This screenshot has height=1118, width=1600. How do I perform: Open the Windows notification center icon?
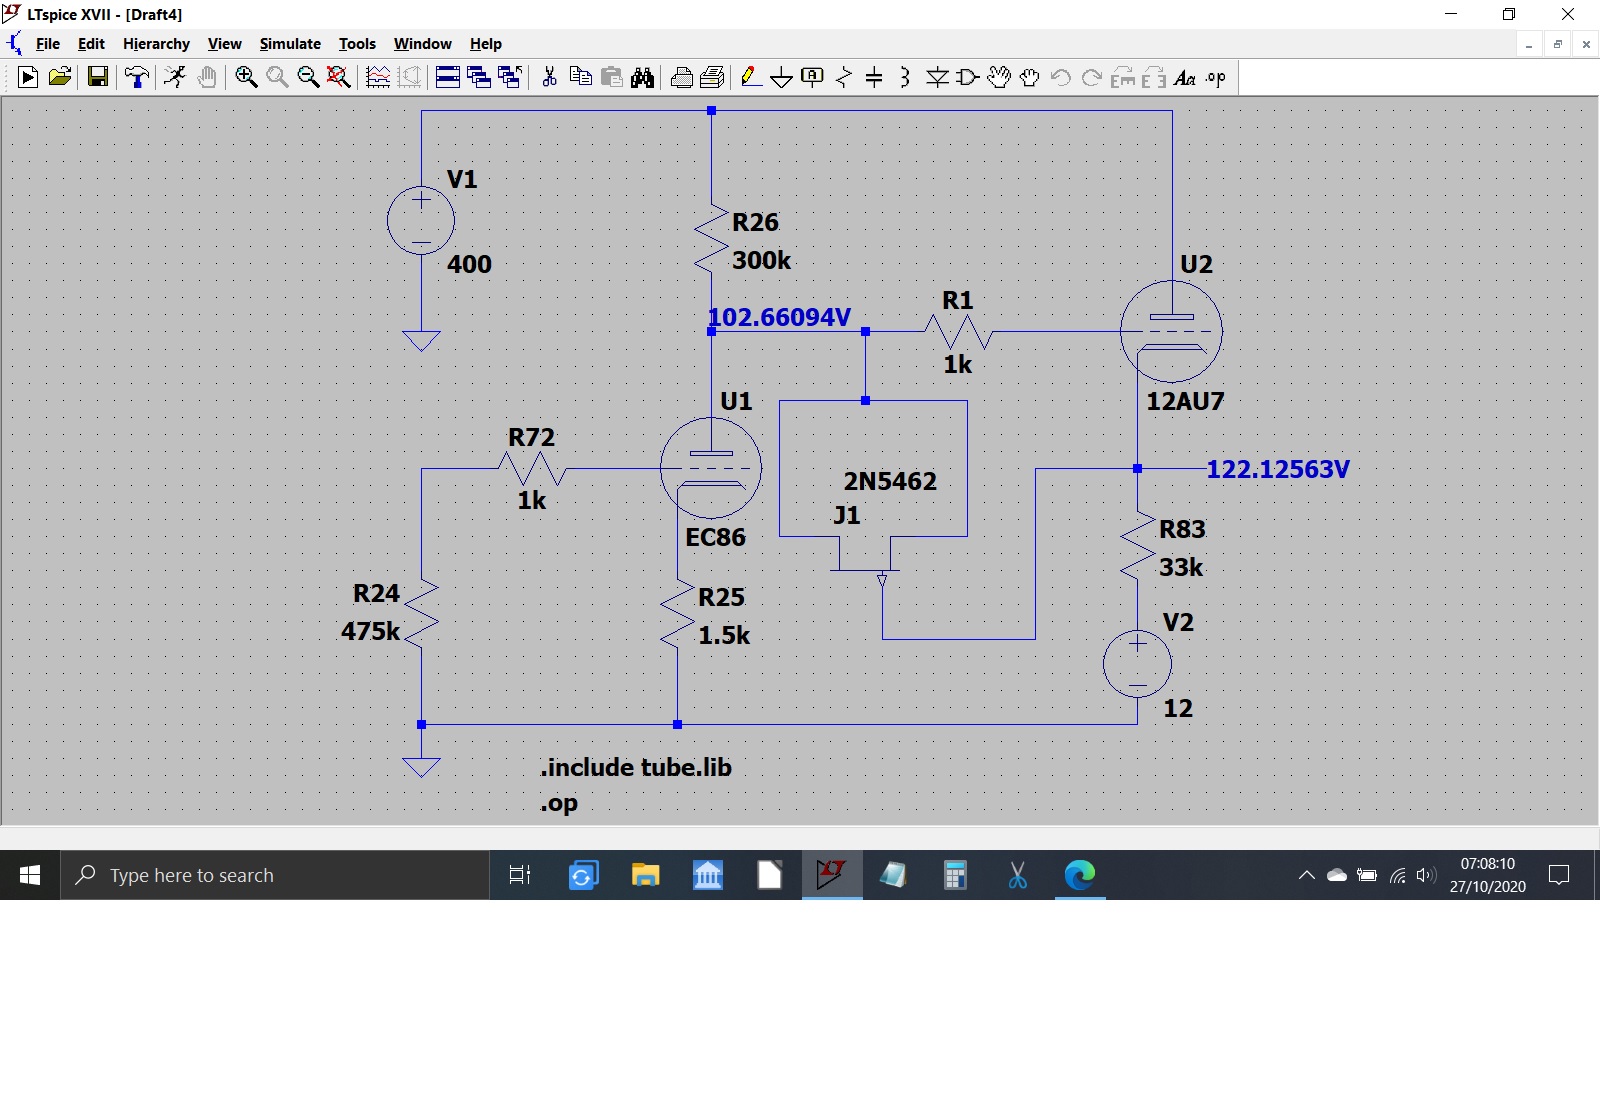click(x=1558, y=875)
